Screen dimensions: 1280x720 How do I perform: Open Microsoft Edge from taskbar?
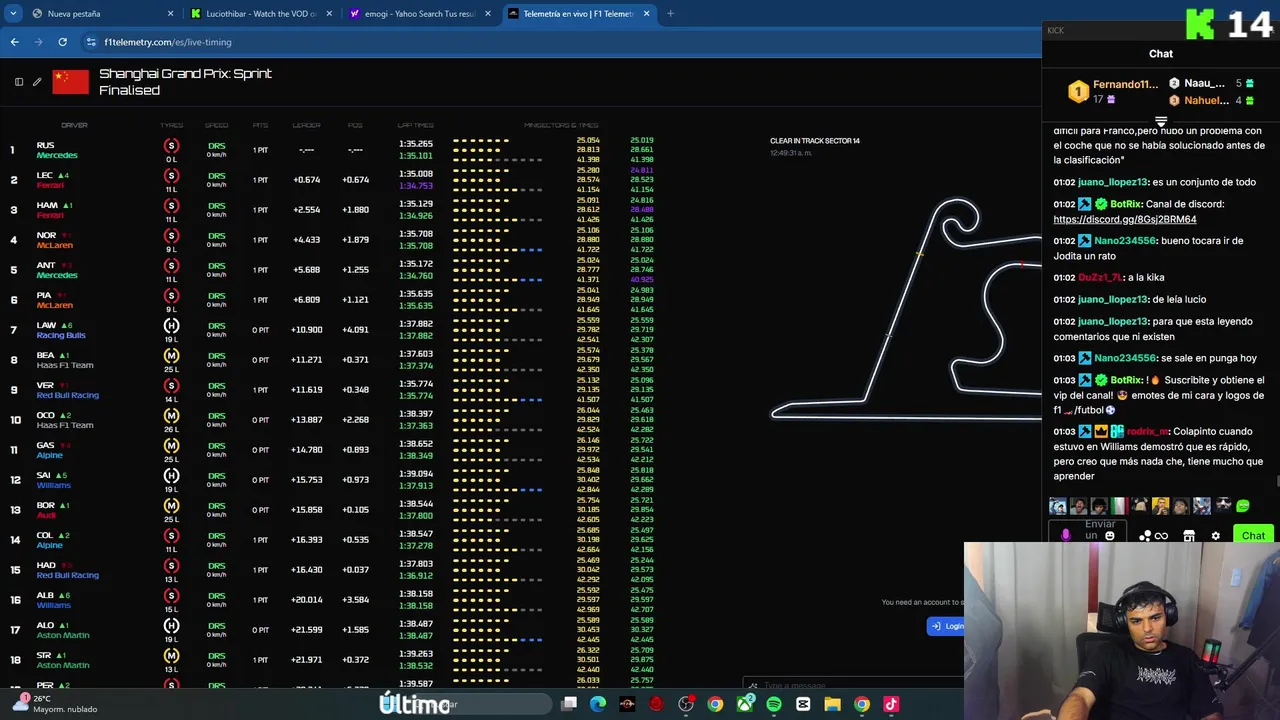598,704
